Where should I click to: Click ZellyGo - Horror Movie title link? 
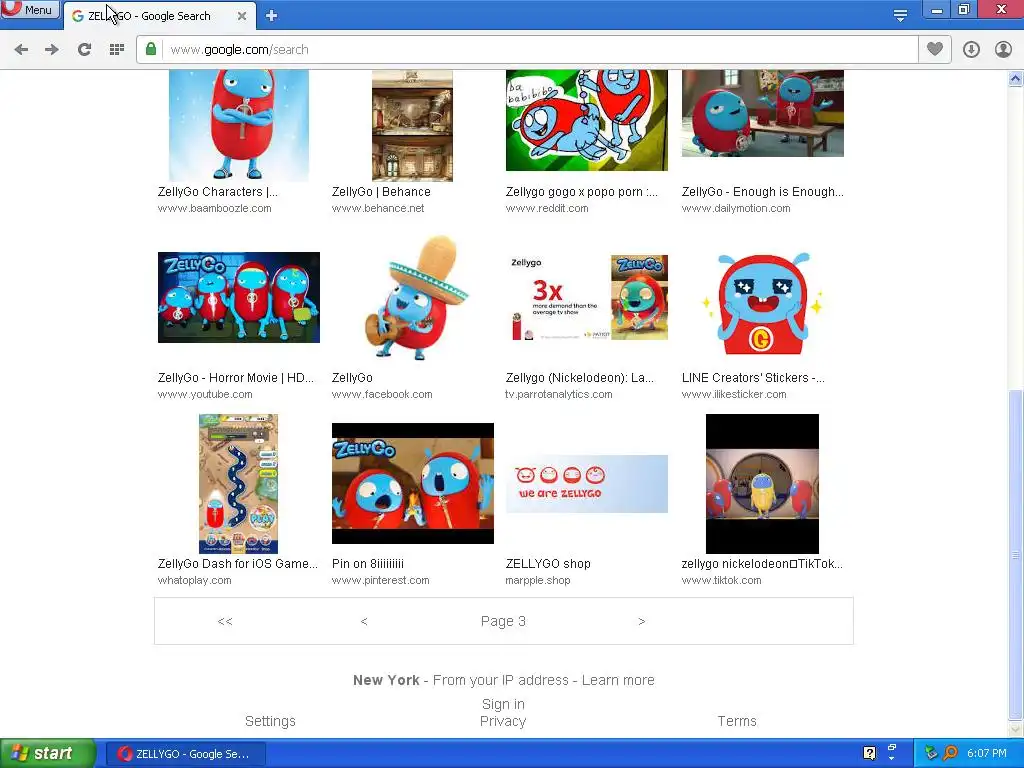(236, 378)
